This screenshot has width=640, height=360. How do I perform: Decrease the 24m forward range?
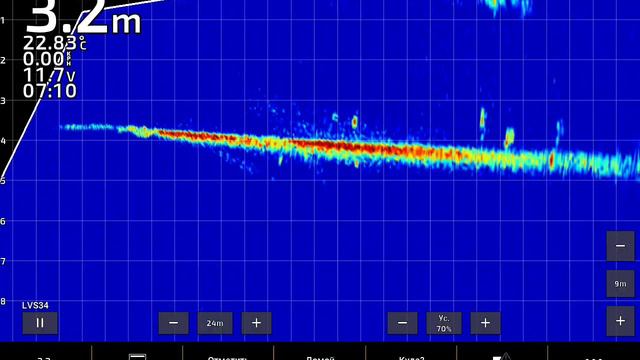(x=173, y=323)
